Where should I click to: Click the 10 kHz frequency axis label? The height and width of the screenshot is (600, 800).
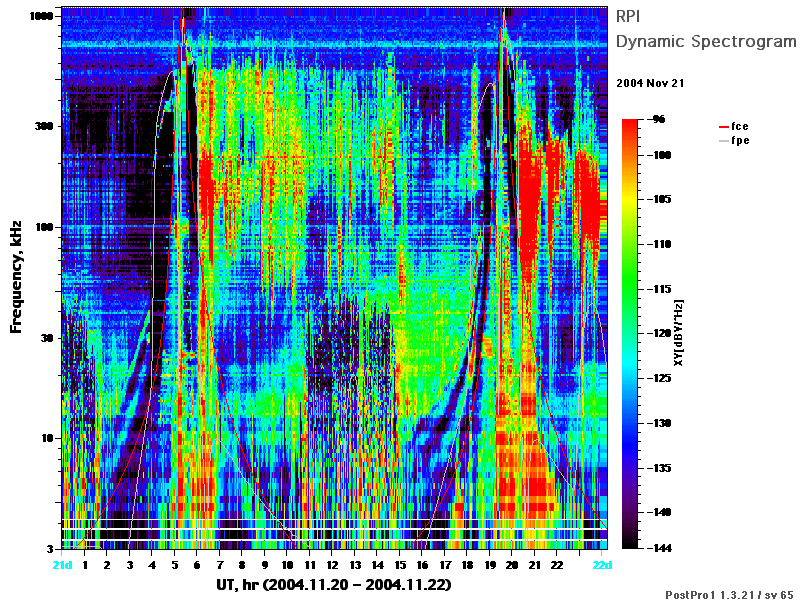[x=47, y=438]
